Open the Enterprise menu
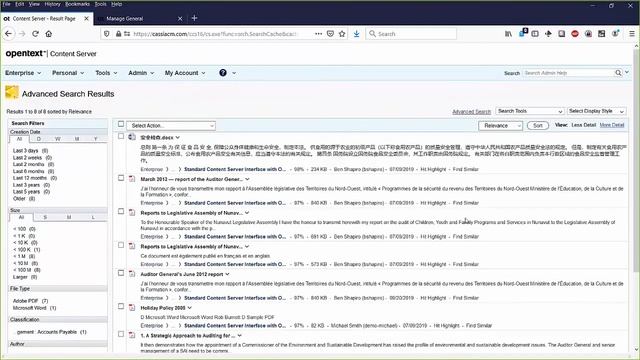The image size is (640, 360). (x=23, y=73)
